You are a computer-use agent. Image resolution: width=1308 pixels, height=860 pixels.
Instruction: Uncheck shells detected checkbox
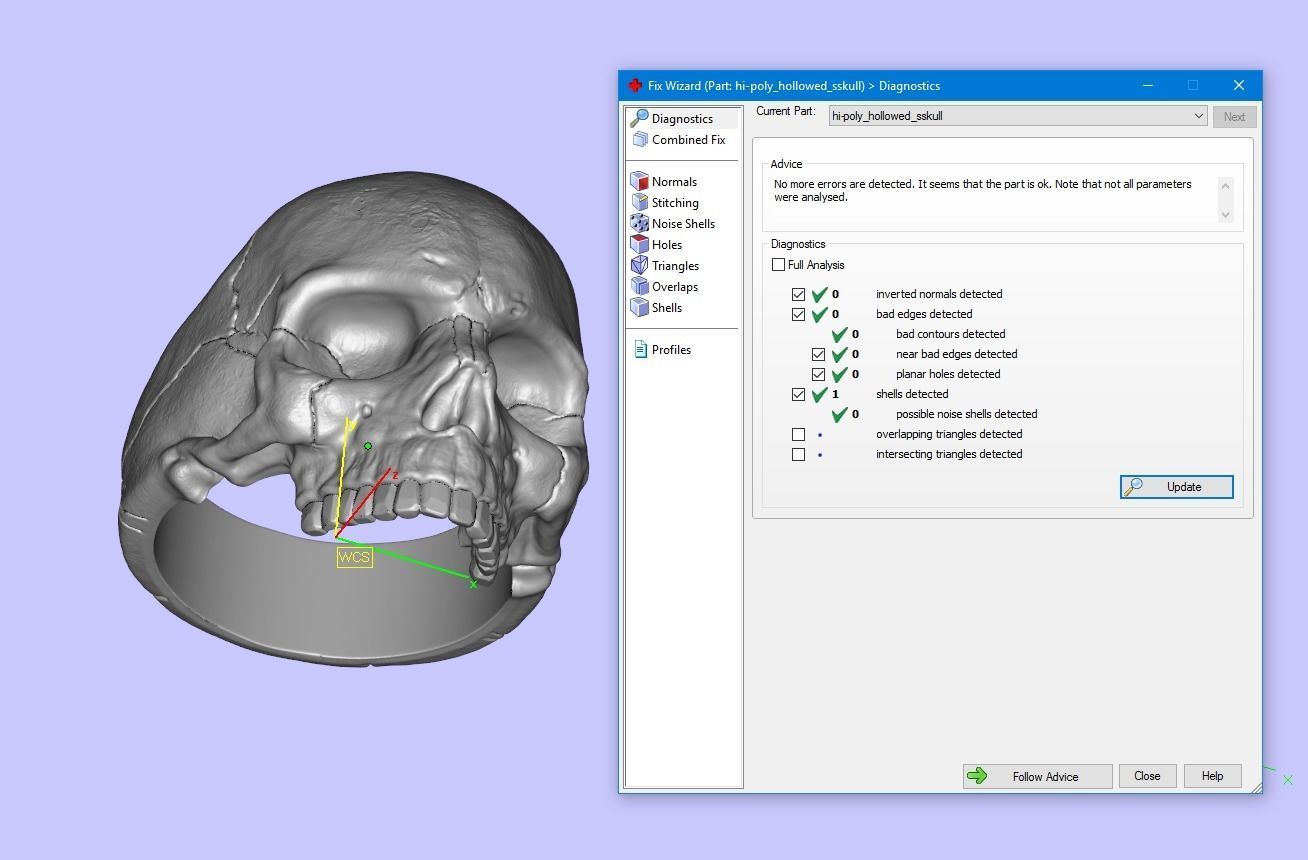click(x=798, y=394)
